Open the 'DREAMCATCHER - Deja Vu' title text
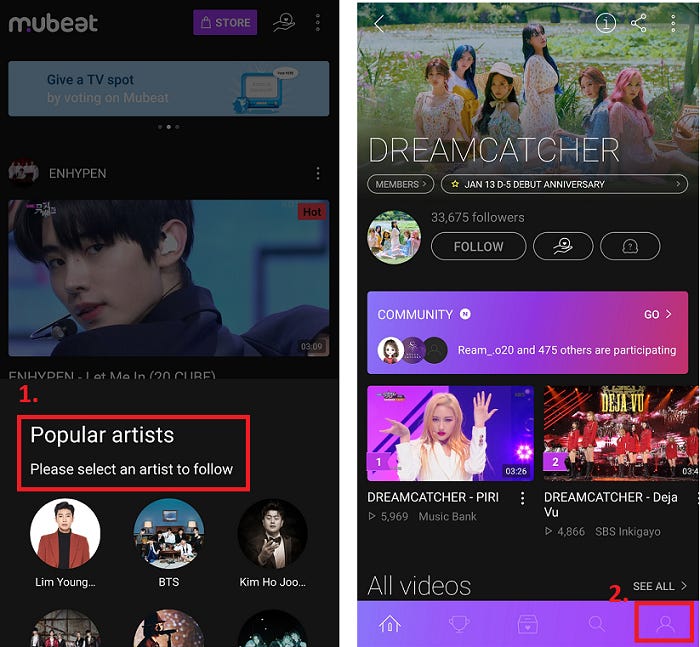 click(x=611, y=505)
